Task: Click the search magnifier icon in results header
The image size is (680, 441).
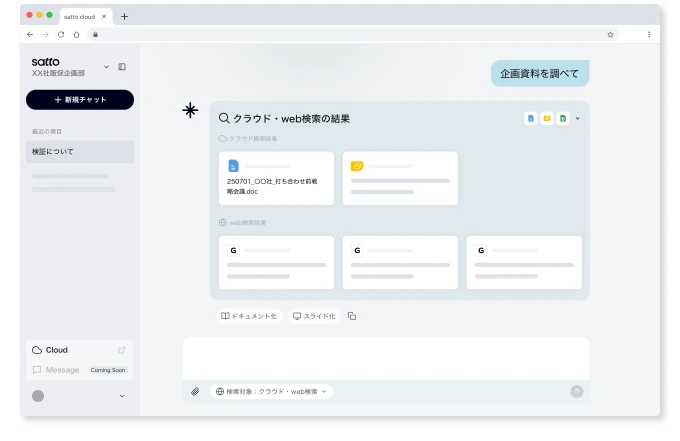Action: pos(224,118)
